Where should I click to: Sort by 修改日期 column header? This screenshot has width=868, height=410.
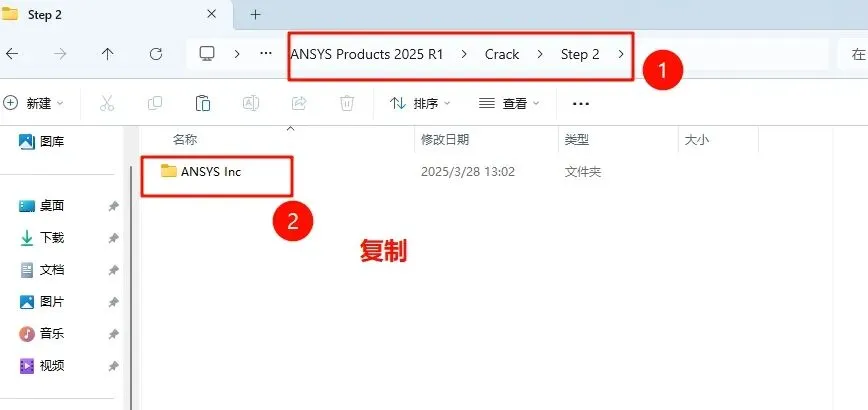click(x=445, y=140)
